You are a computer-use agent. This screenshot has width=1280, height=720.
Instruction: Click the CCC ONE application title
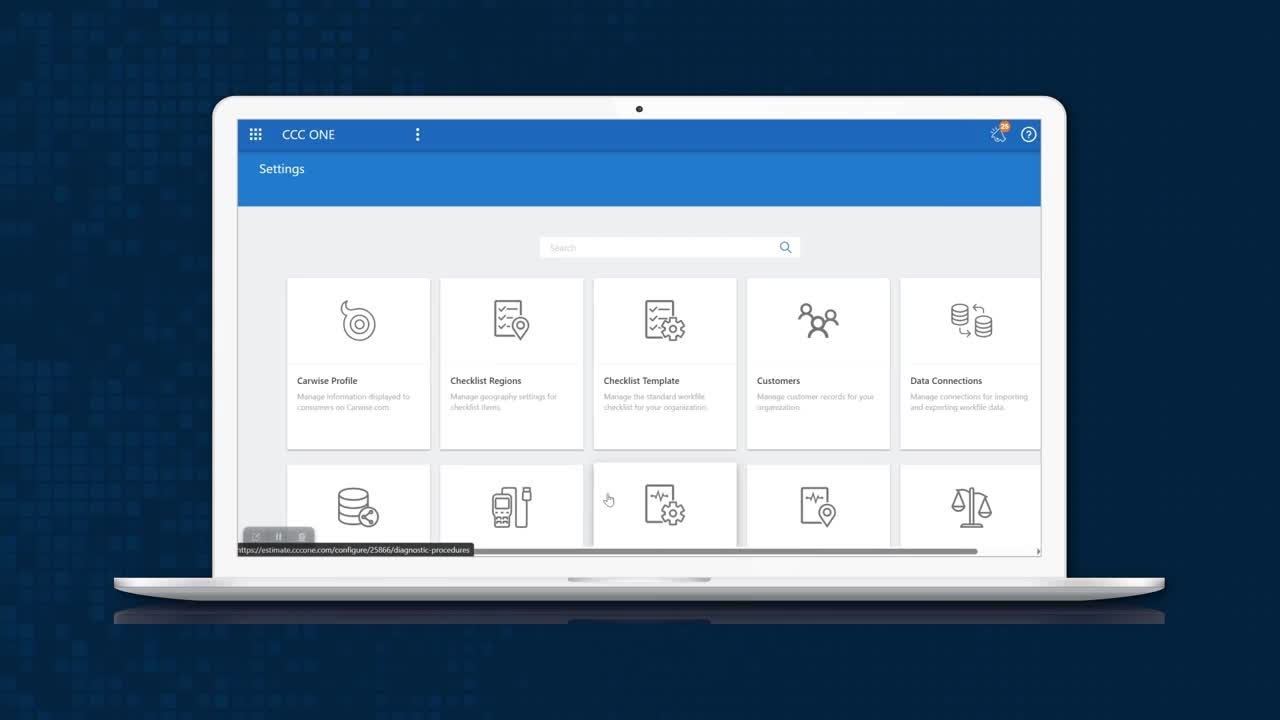(x=308, y=134)
